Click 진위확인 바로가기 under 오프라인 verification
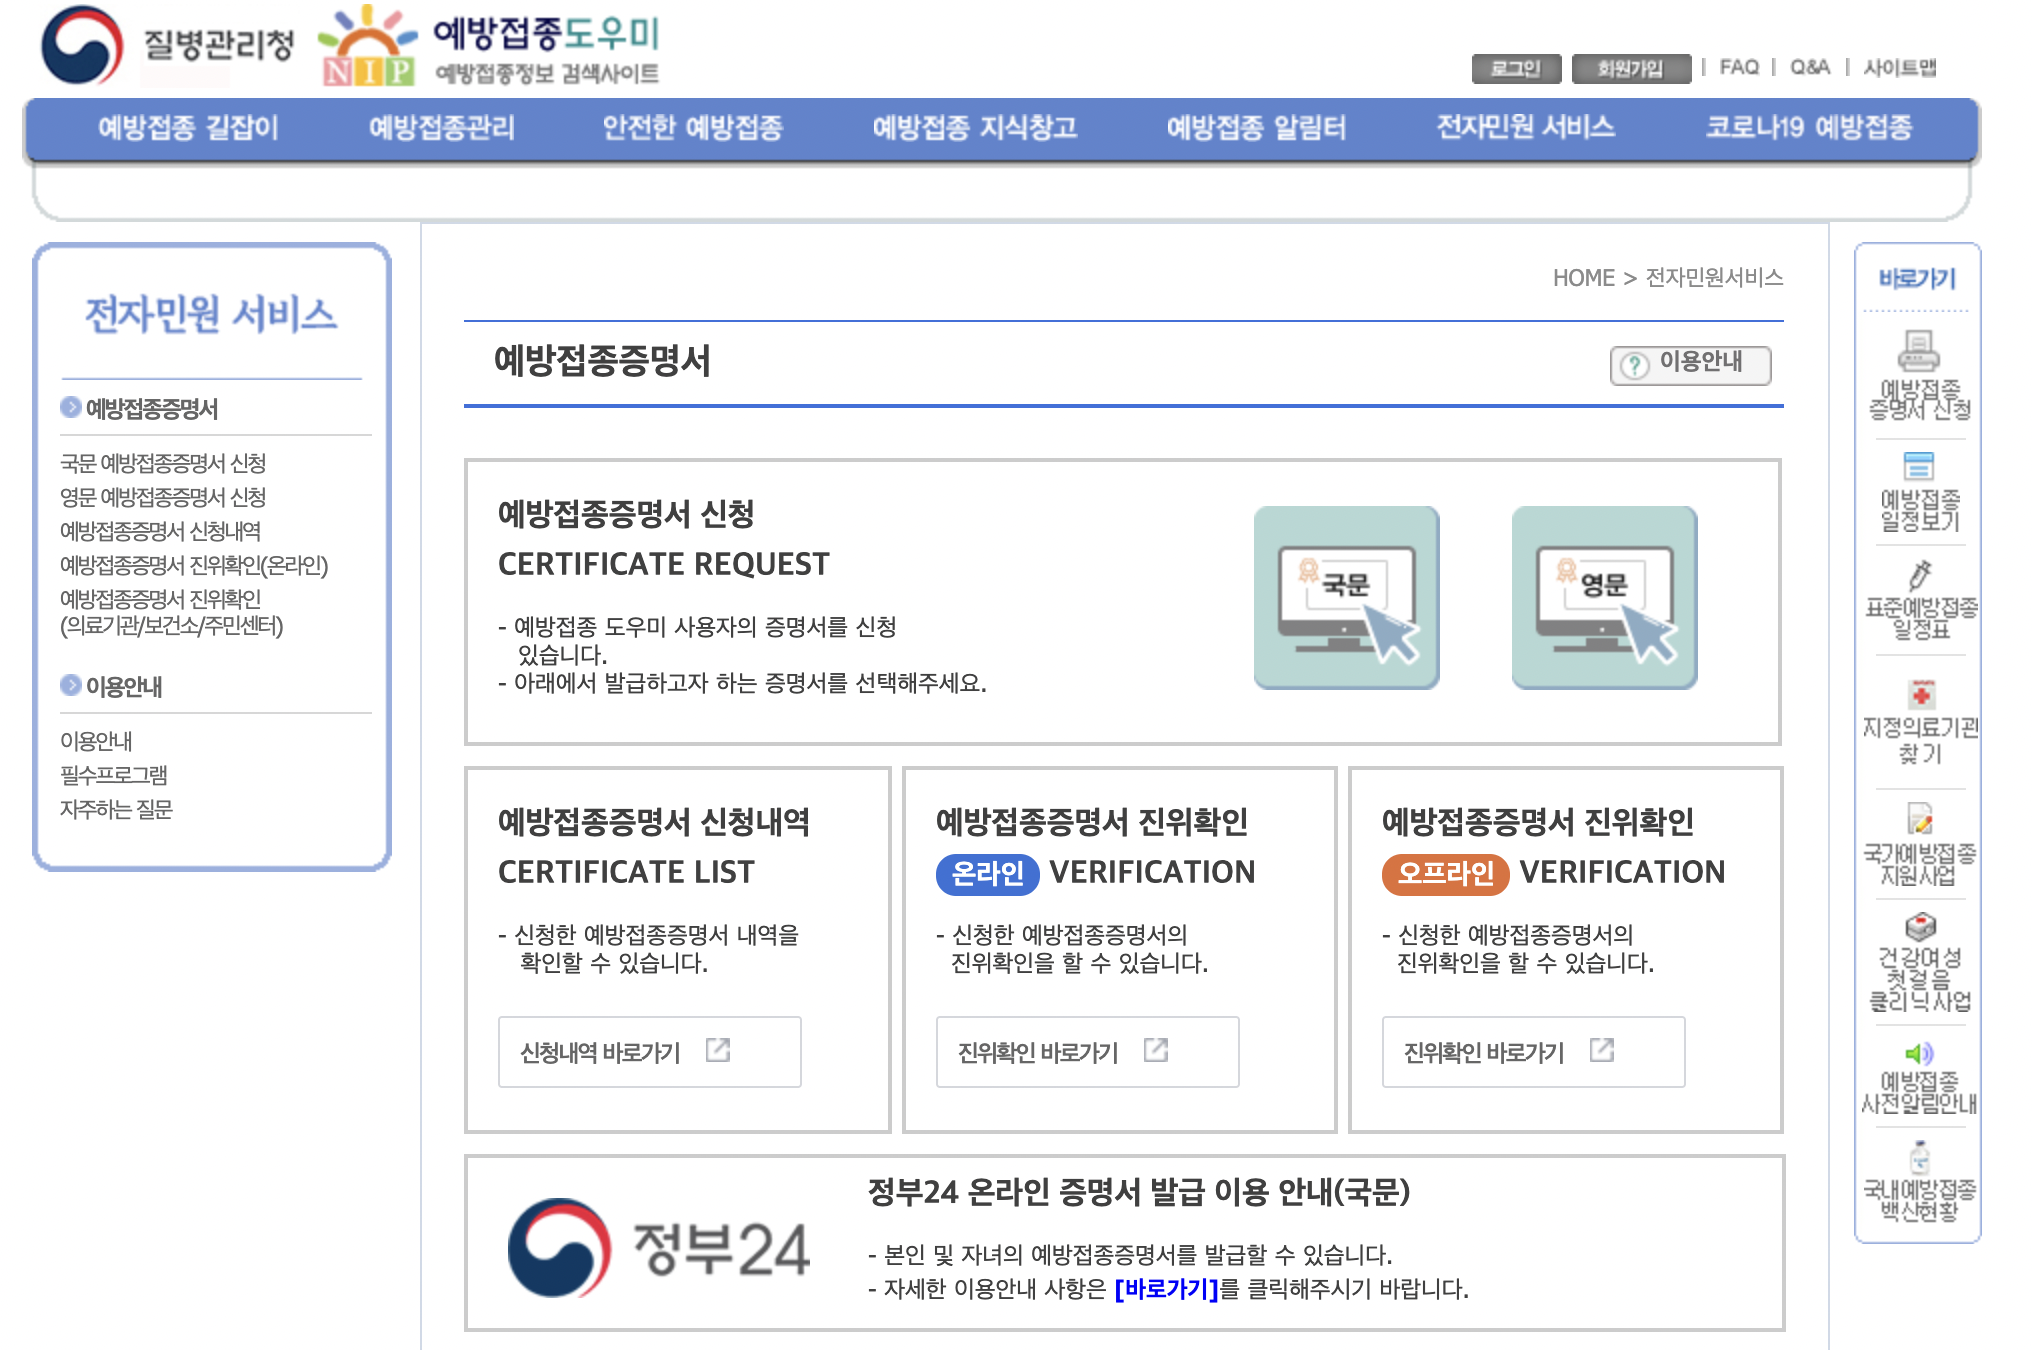The width and height of the screenshot is (2032, 1350). pos(1532,1052)
